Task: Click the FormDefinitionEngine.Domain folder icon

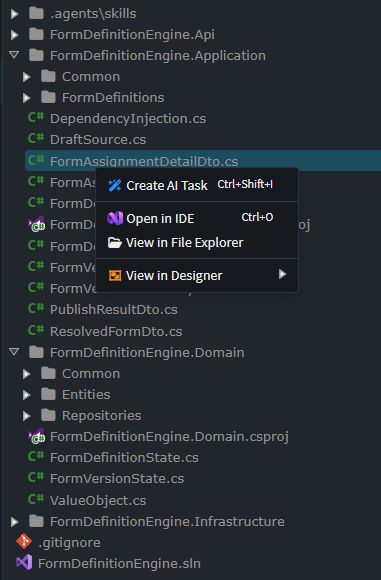Action: pyautogui.click(x=36, y=352)
